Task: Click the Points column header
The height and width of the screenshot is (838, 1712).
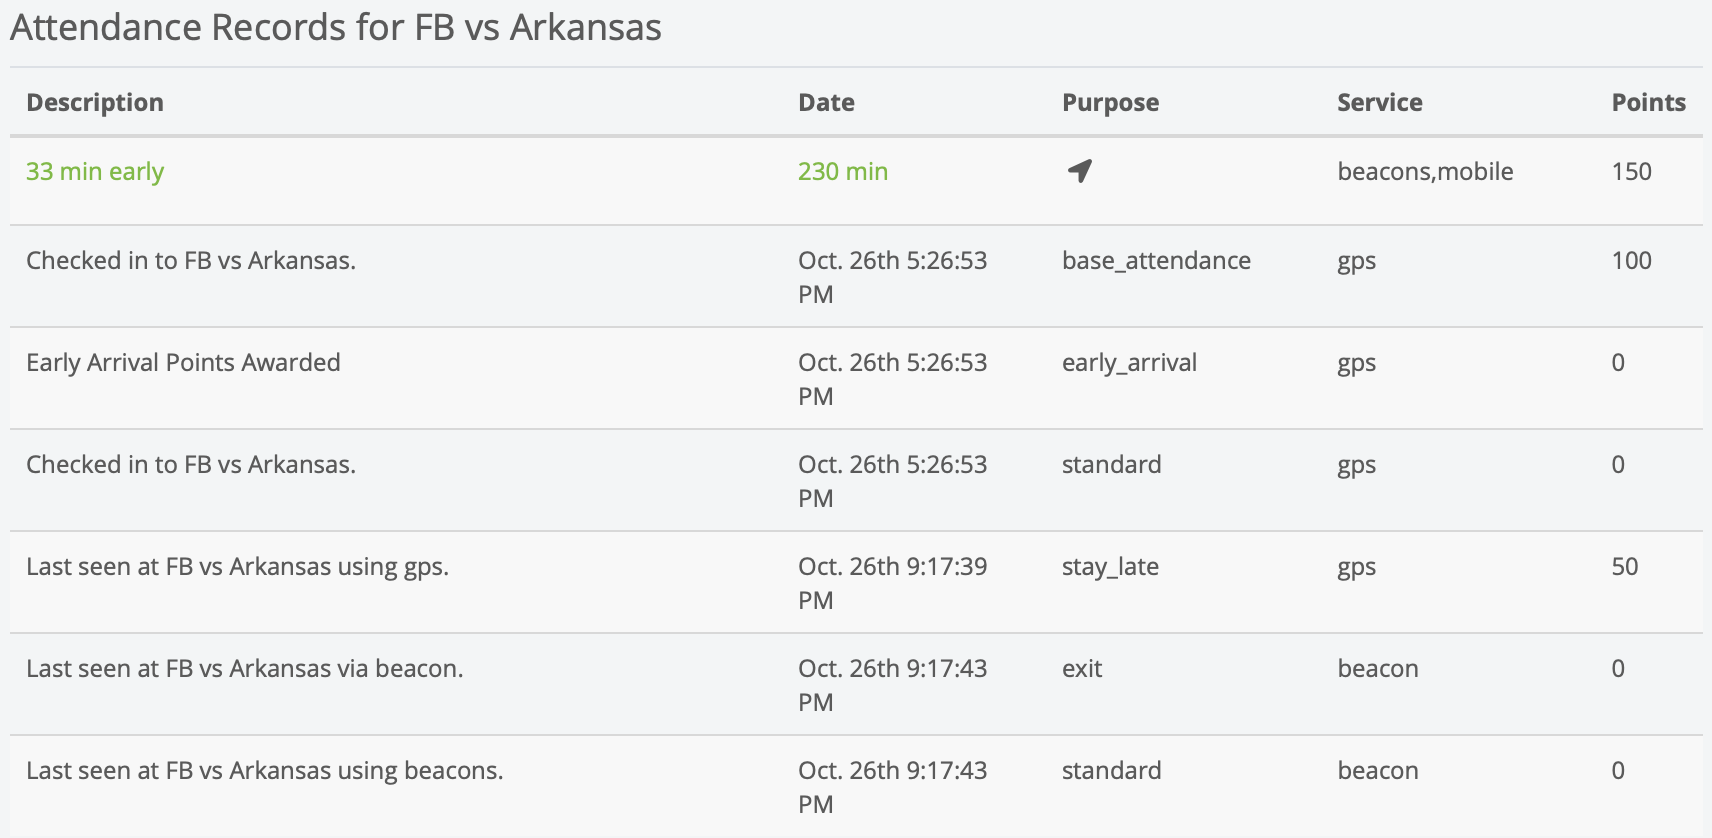Action: 1648,102
